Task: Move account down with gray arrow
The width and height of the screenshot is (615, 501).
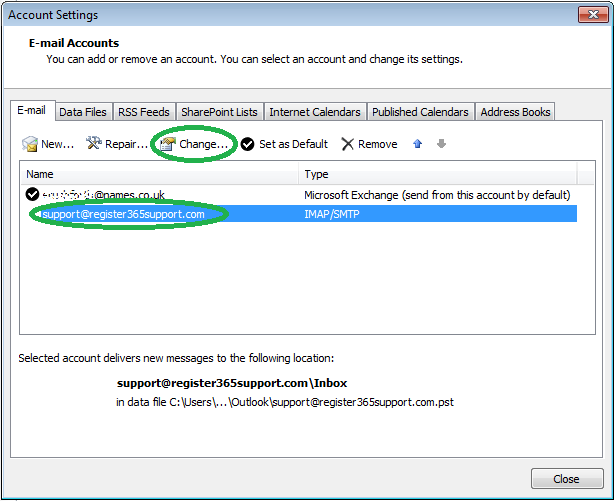Action: click(x=441, y=144)
